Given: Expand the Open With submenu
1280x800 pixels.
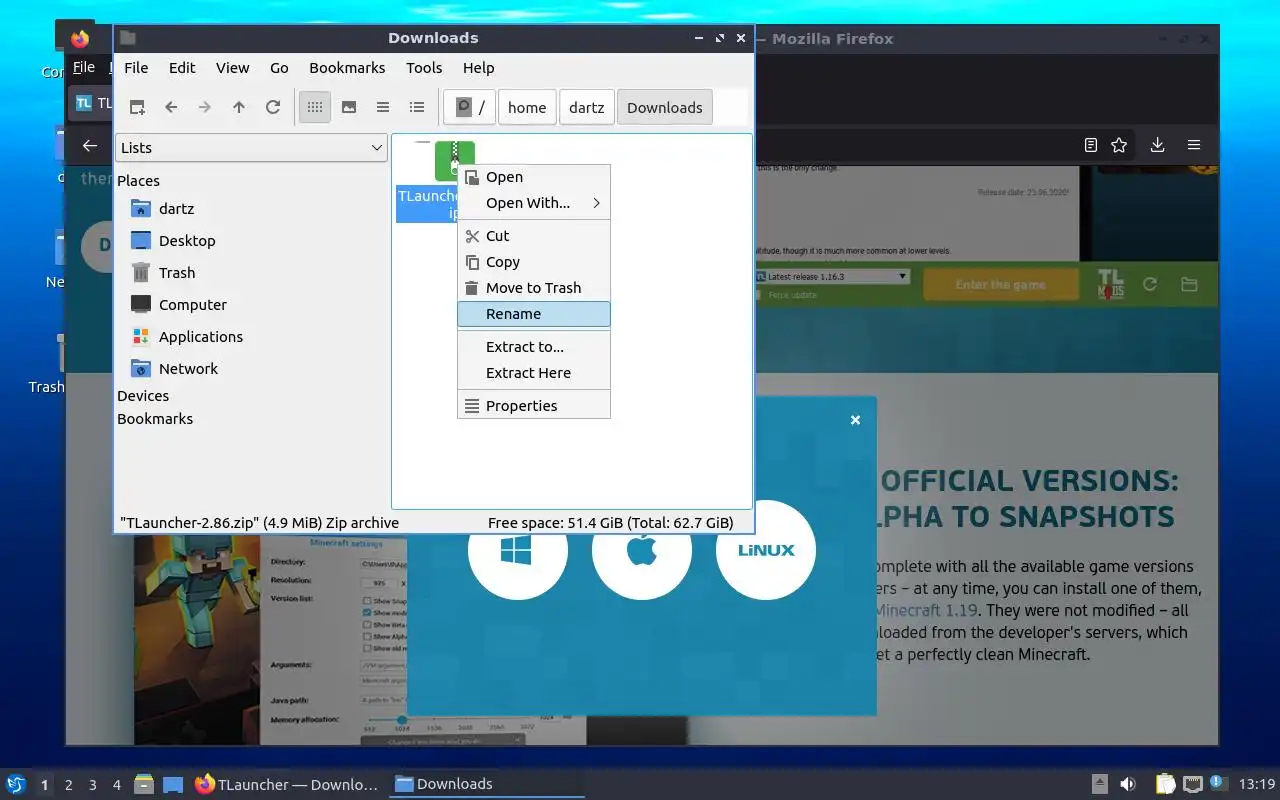Looking at the screenshot, I should pos(534,203).
